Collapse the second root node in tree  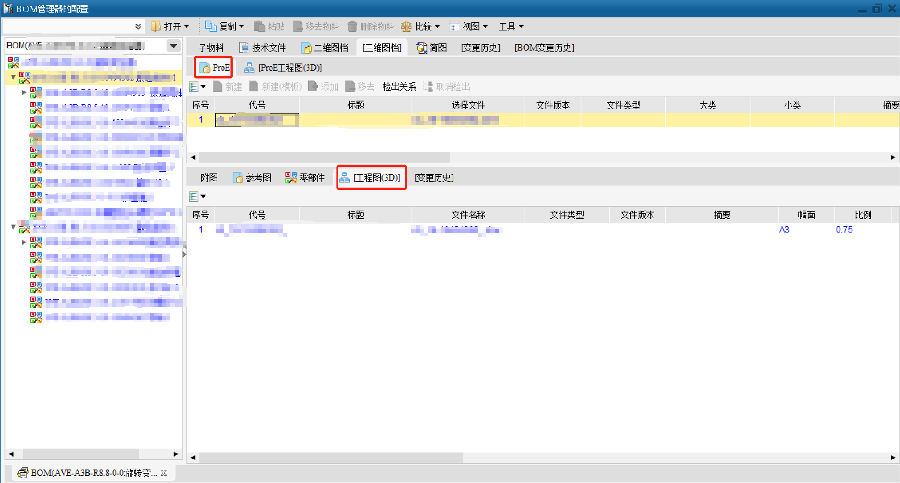[x=14, y=228]
